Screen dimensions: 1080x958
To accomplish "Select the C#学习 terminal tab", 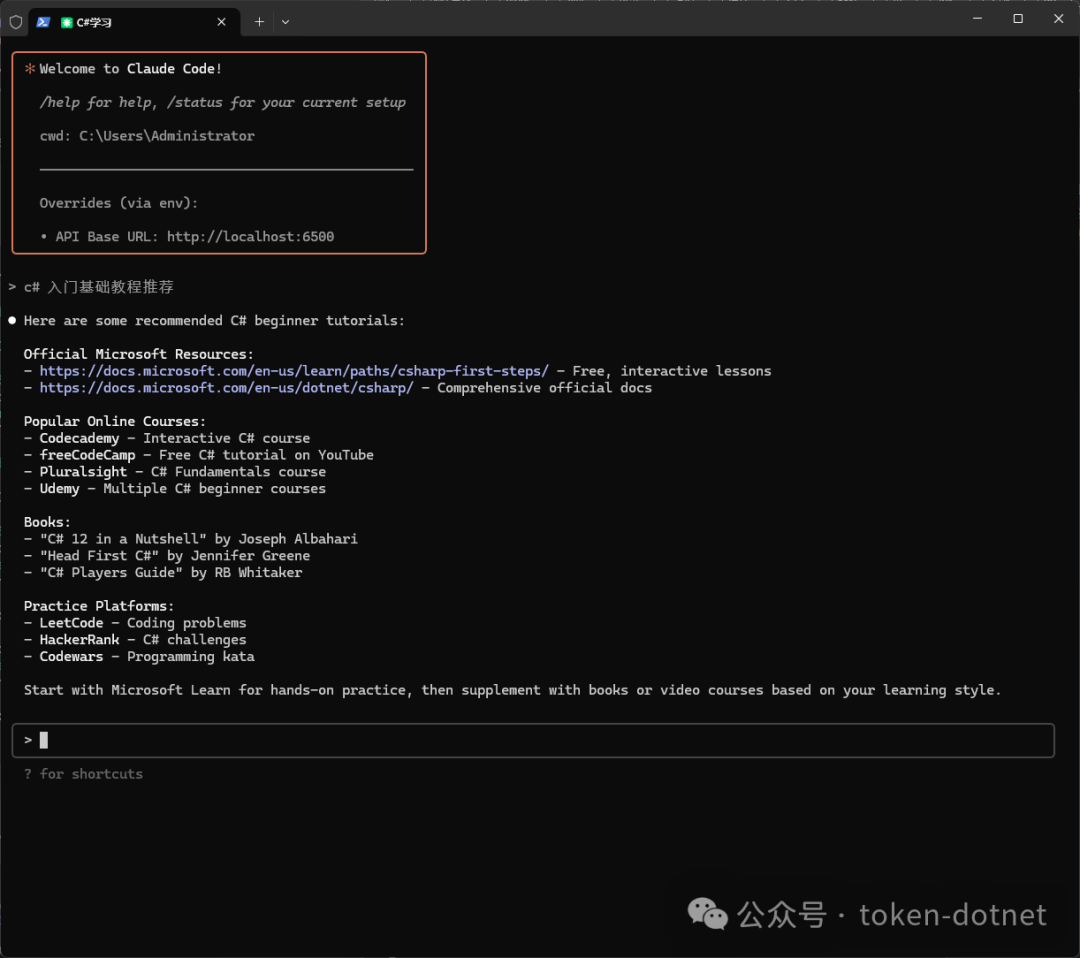I will [x=134, y=22].
